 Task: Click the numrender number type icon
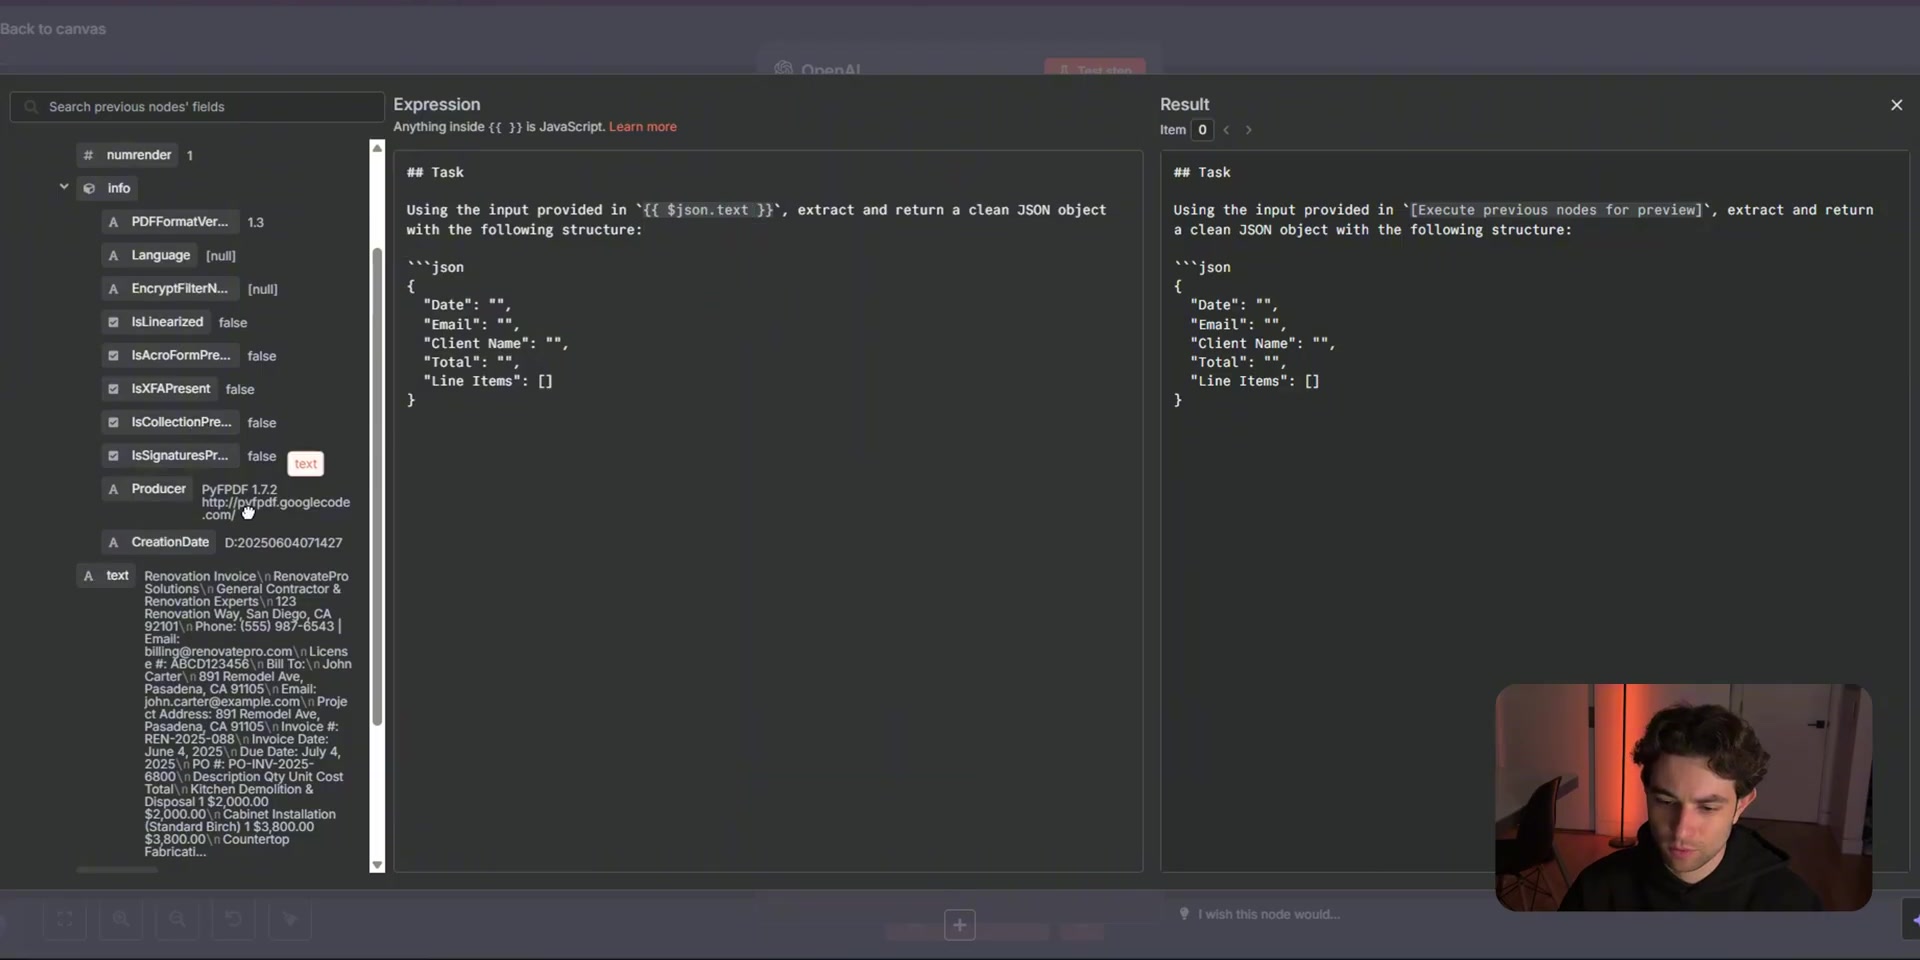88,155
